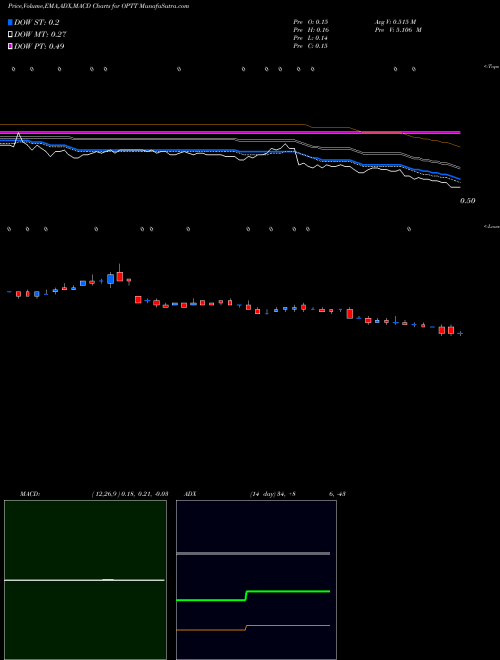Click the green line in ADX panel
Screen dimensions: 500x660
coord(253,595)
